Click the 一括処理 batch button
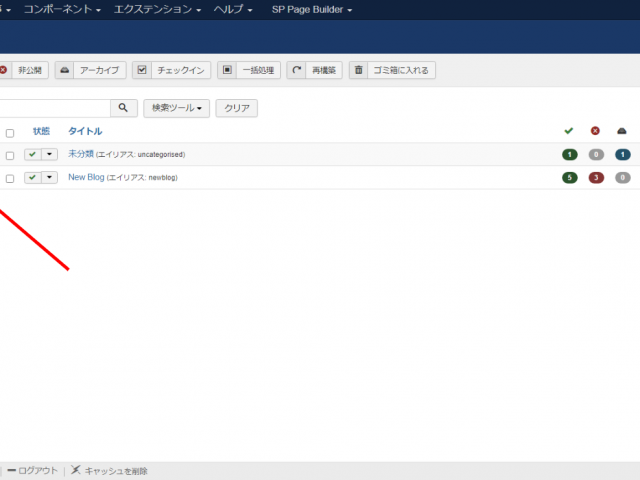The image size is (640, 480). point(249,70)
